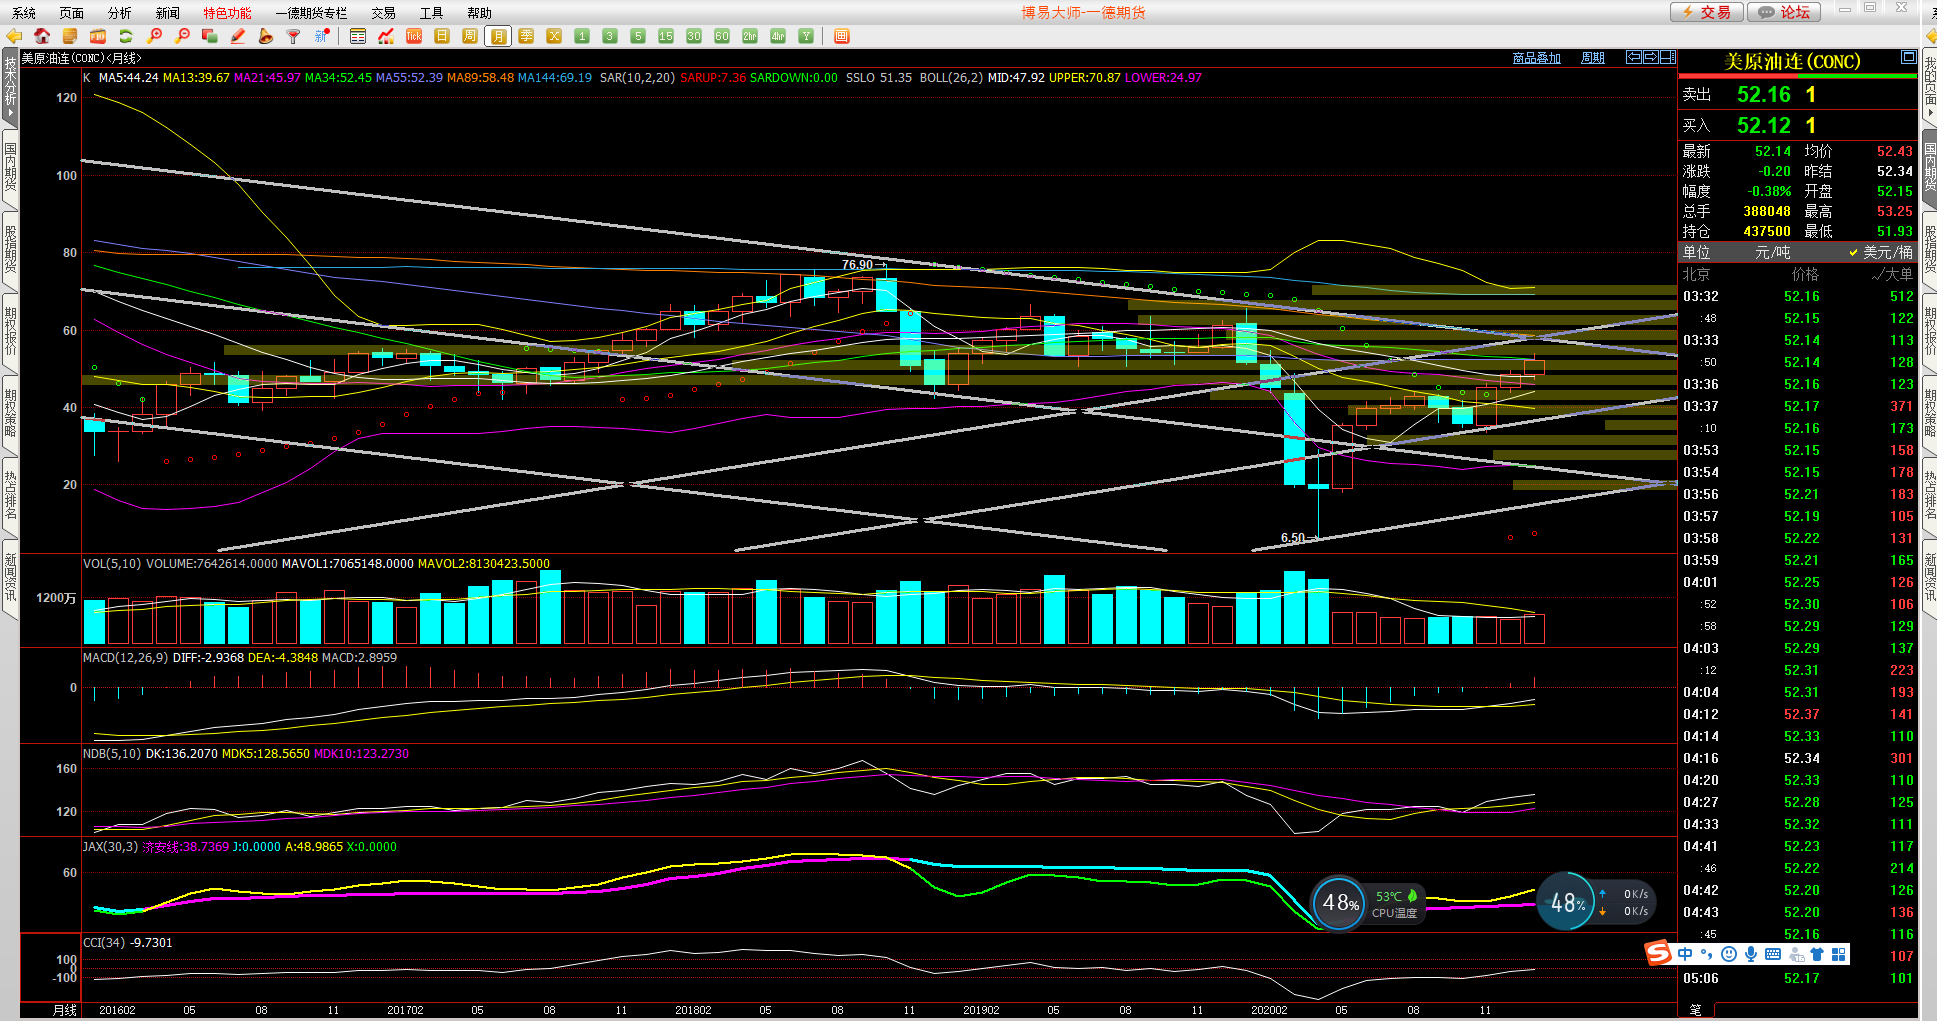Screen dimensions: 1937x1021
Task: Select the 2hr period button
Action: (750, 36)
